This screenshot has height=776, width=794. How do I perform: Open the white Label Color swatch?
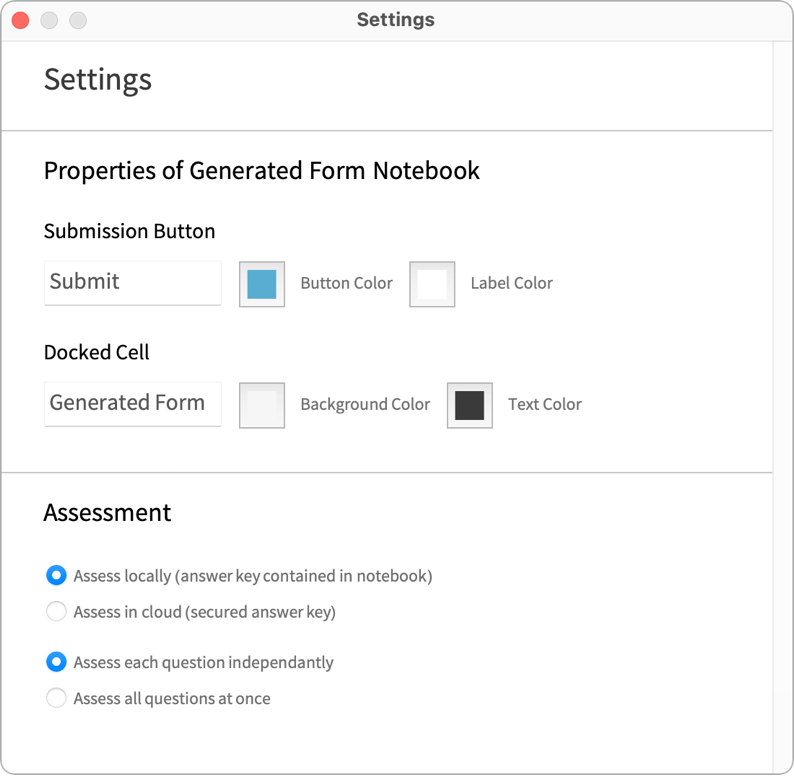click(432, 284)
